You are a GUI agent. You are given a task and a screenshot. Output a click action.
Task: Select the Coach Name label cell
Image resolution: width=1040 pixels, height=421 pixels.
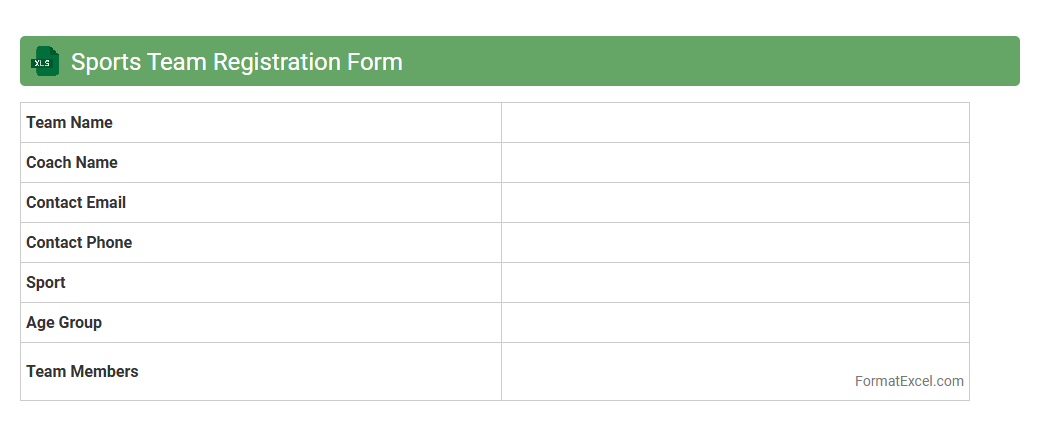[260, 163]
